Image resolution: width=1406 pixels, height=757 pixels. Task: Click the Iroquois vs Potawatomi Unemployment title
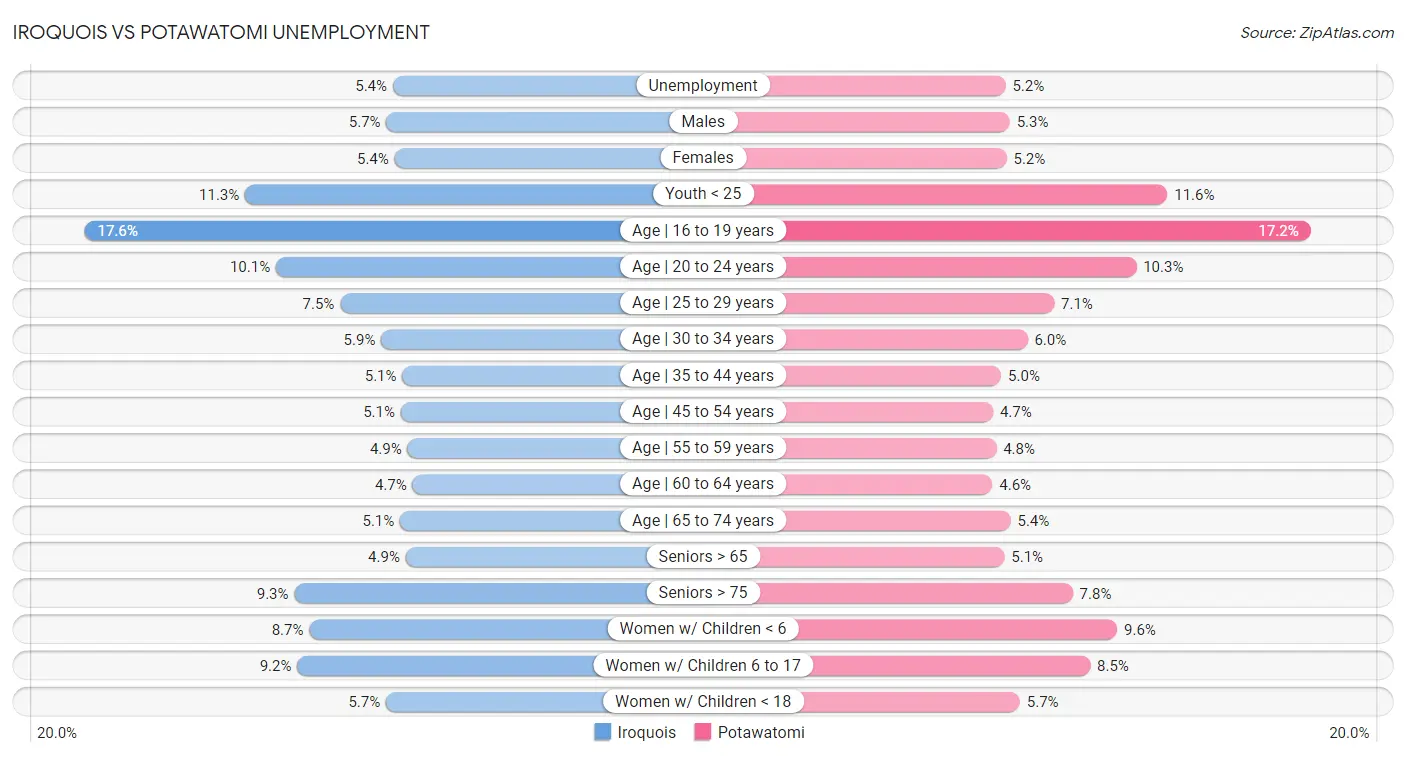[x=221, y=32]
